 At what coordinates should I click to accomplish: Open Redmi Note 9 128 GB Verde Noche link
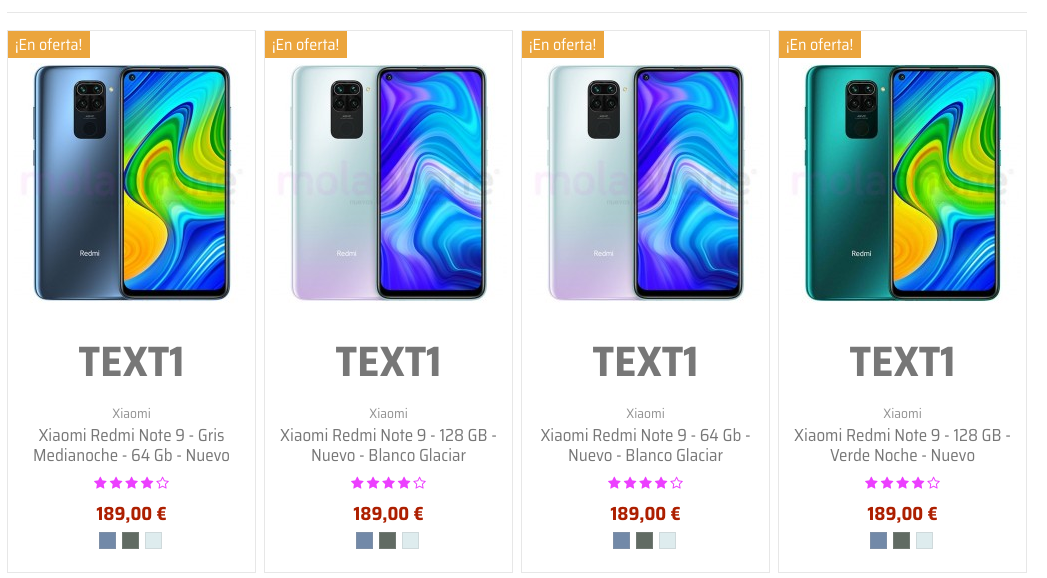click(x=902, y=445)
